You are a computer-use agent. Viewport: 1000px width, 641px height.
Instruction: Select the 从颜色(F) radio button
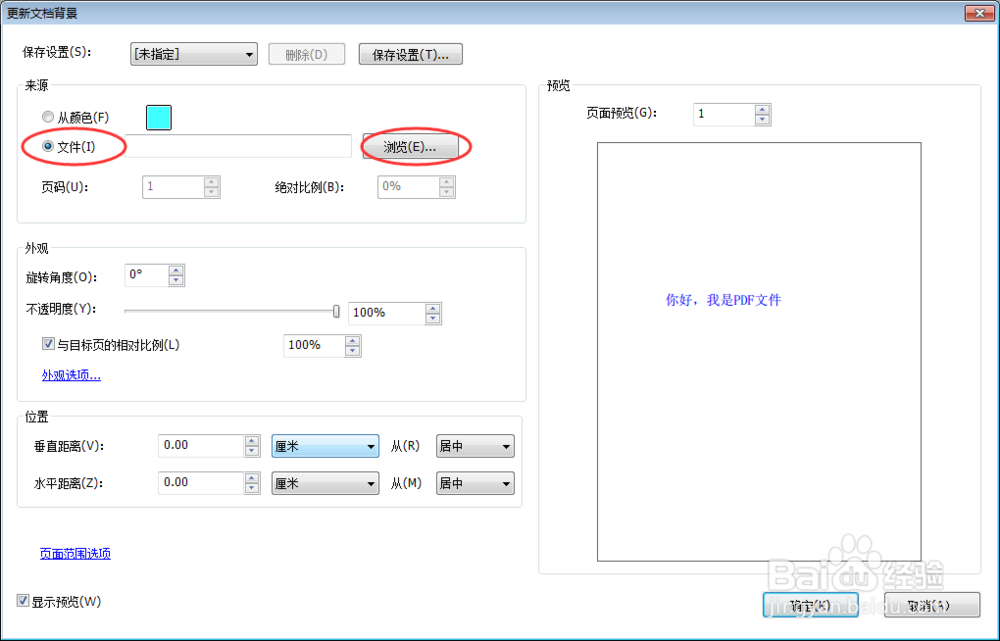[x=48, y=117]
